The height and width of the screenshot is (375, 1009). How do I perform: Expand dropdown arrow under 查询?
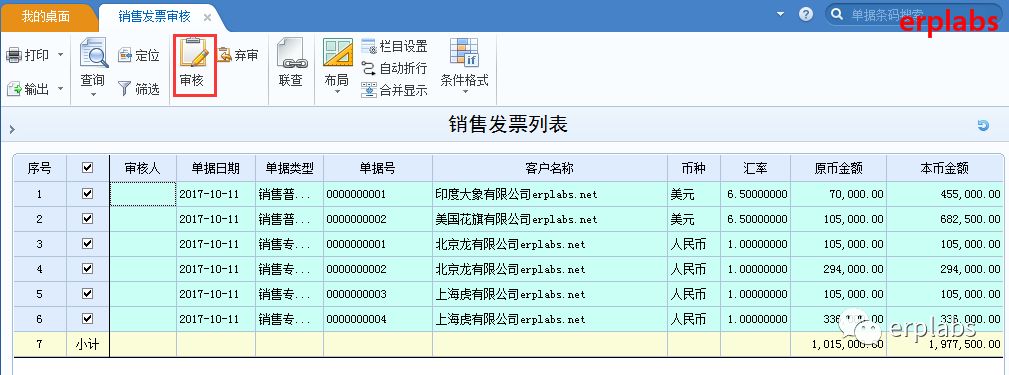pos(93,95)
